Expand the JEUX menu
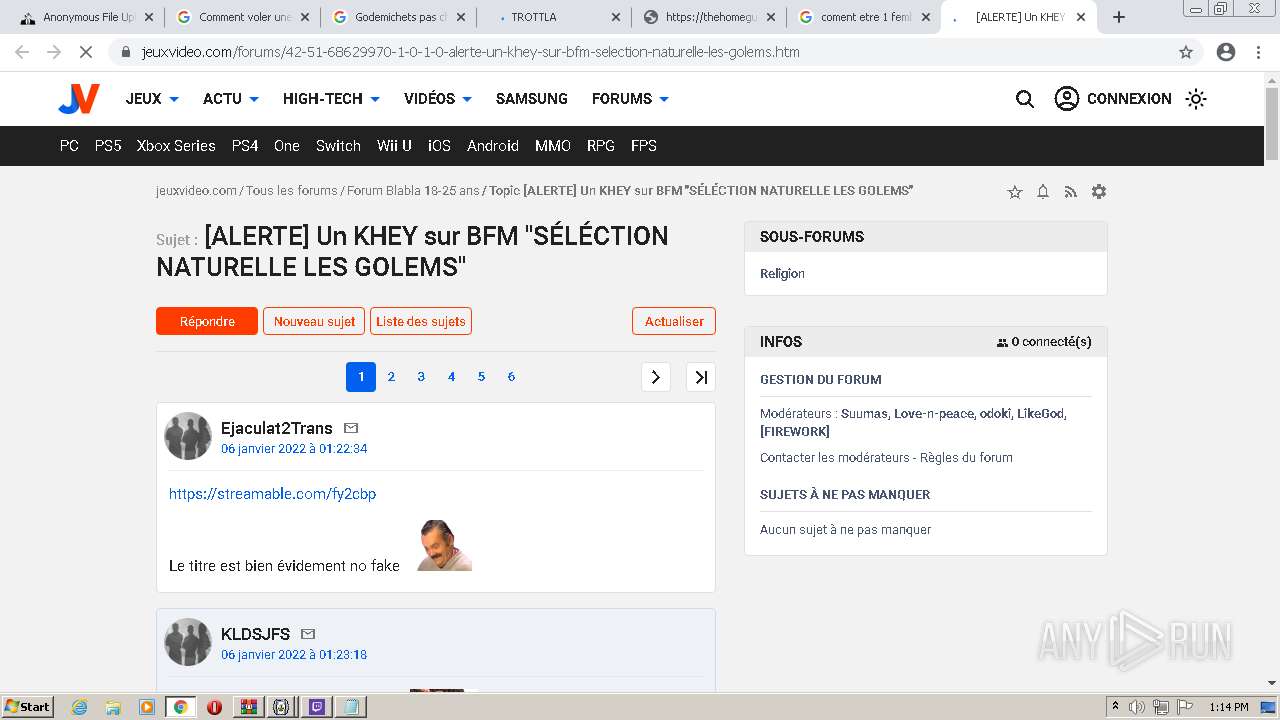 click(x=152, y=99)
